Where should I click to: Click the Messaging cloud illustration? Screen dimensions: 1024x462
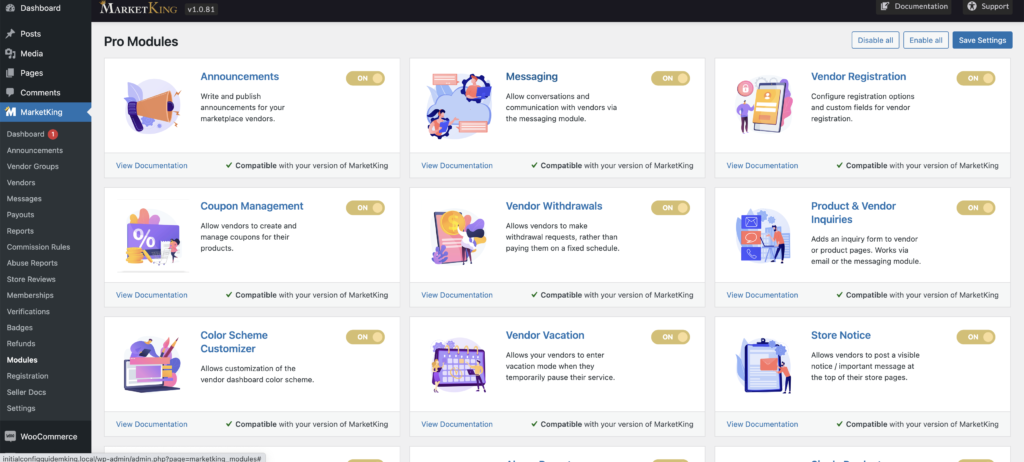[x=458, y=105]
